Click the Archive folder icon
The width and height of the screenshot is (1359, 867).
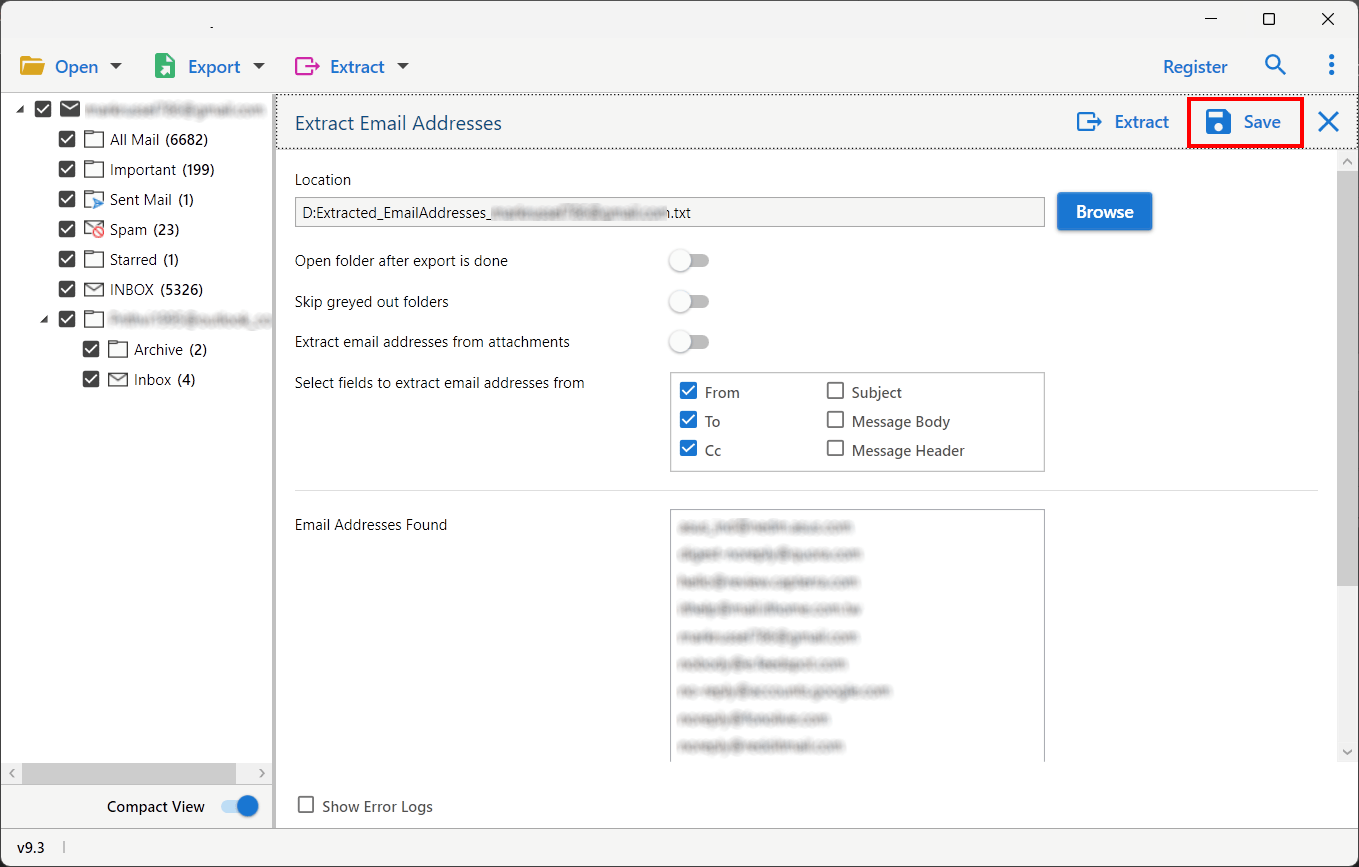coord(118,349)
